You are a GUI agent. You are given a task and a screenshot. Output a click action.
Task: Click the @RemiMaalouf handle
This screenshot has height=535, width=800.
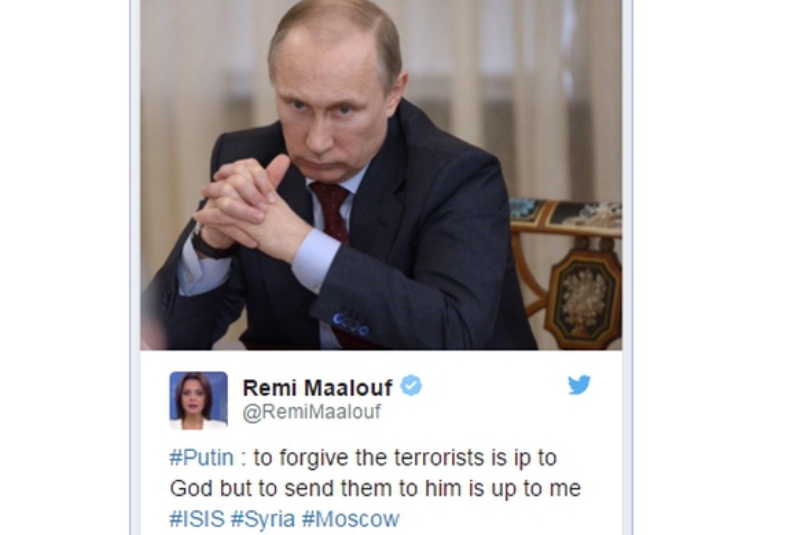pos(312,412)
